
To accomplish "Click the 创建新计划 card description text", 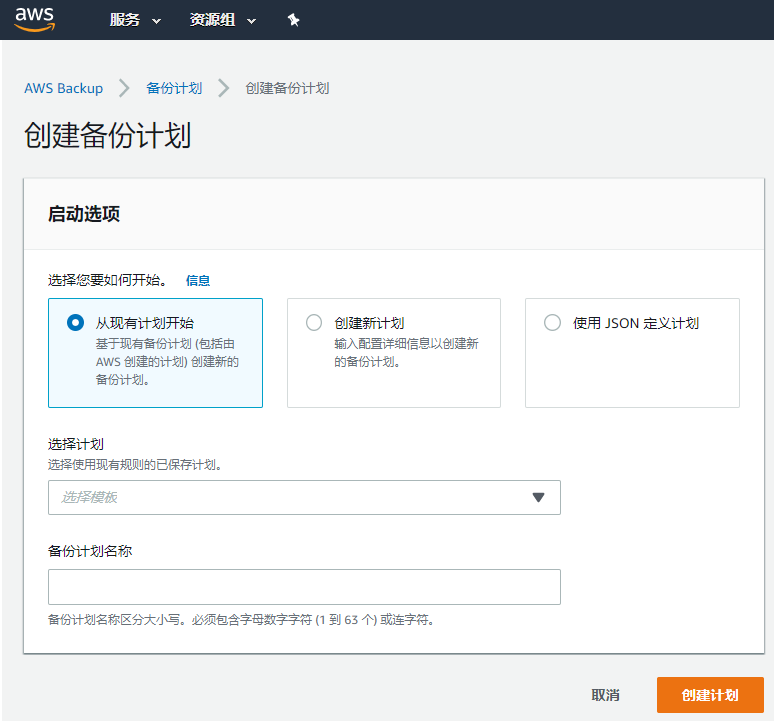I will [406, 352].
